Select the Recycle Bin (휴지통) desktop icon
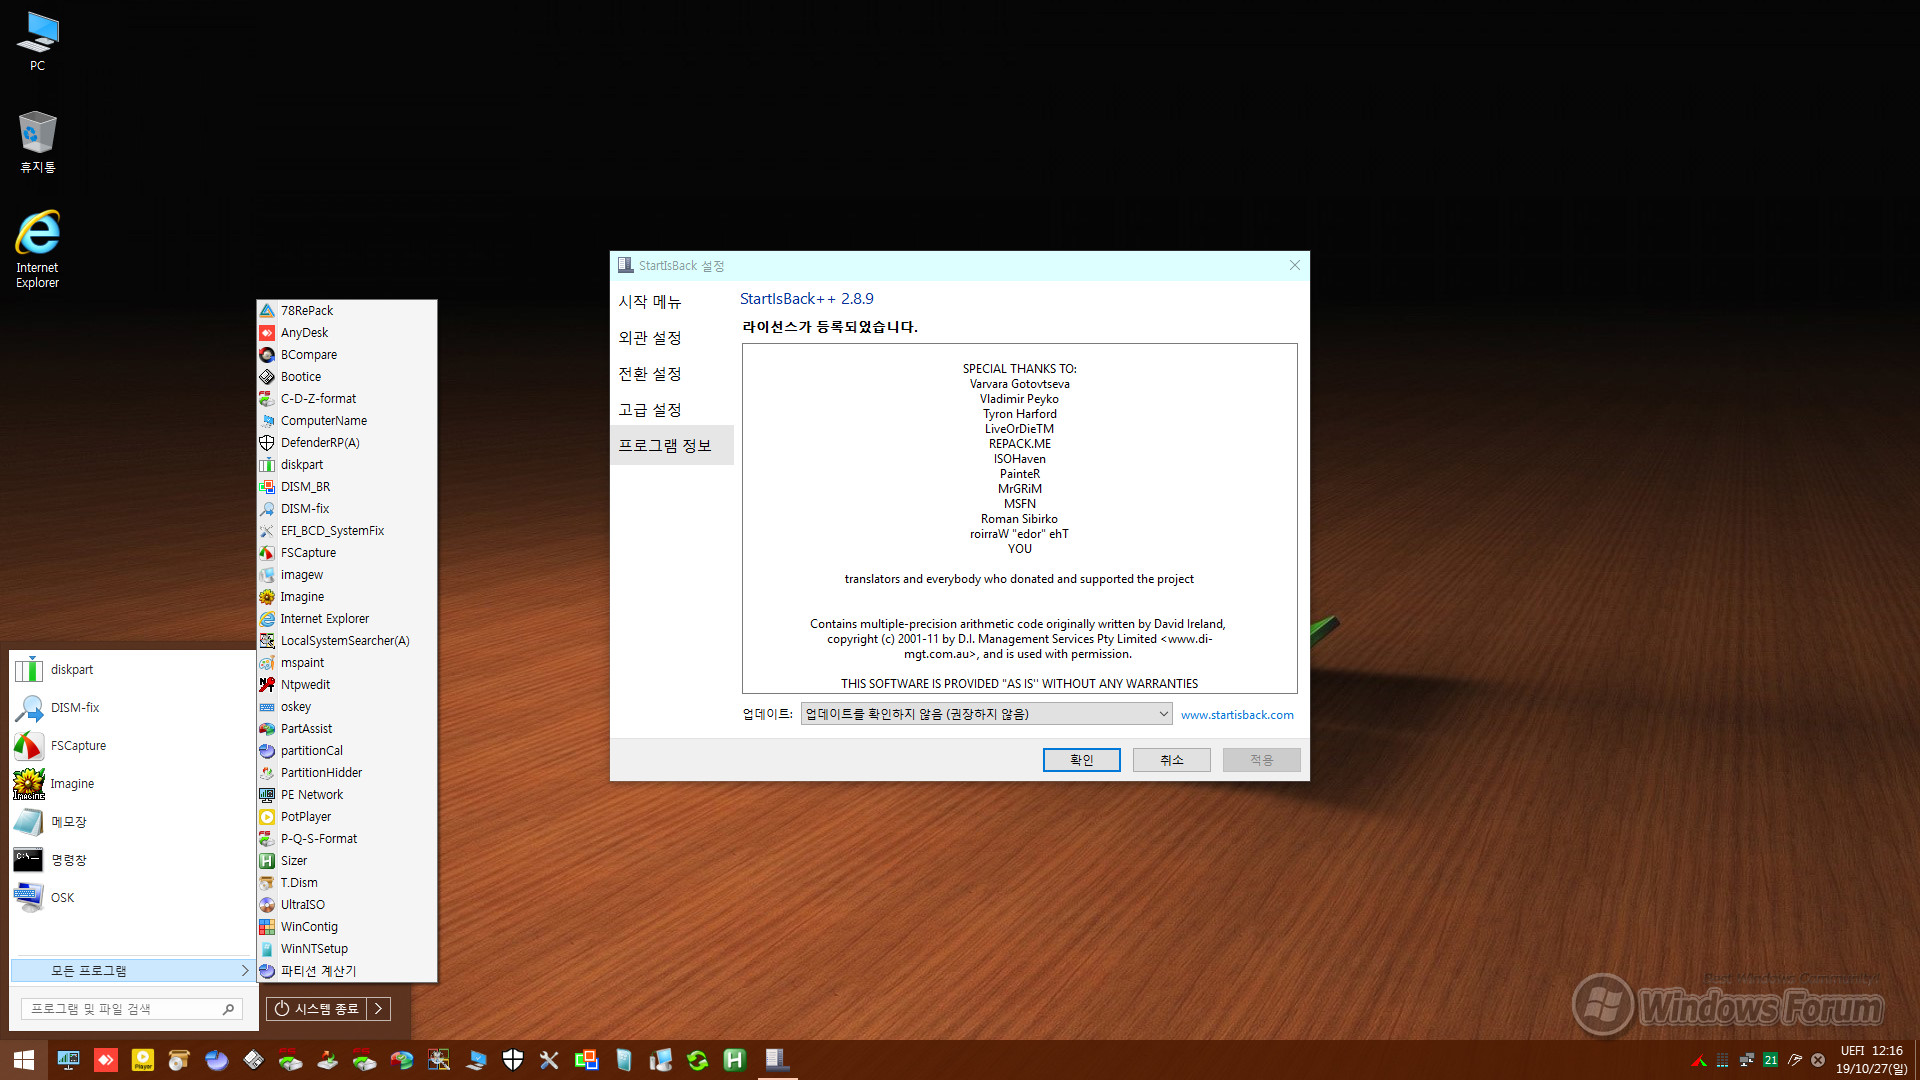Screen dimensions: 1920x1080 pos(37,142)
